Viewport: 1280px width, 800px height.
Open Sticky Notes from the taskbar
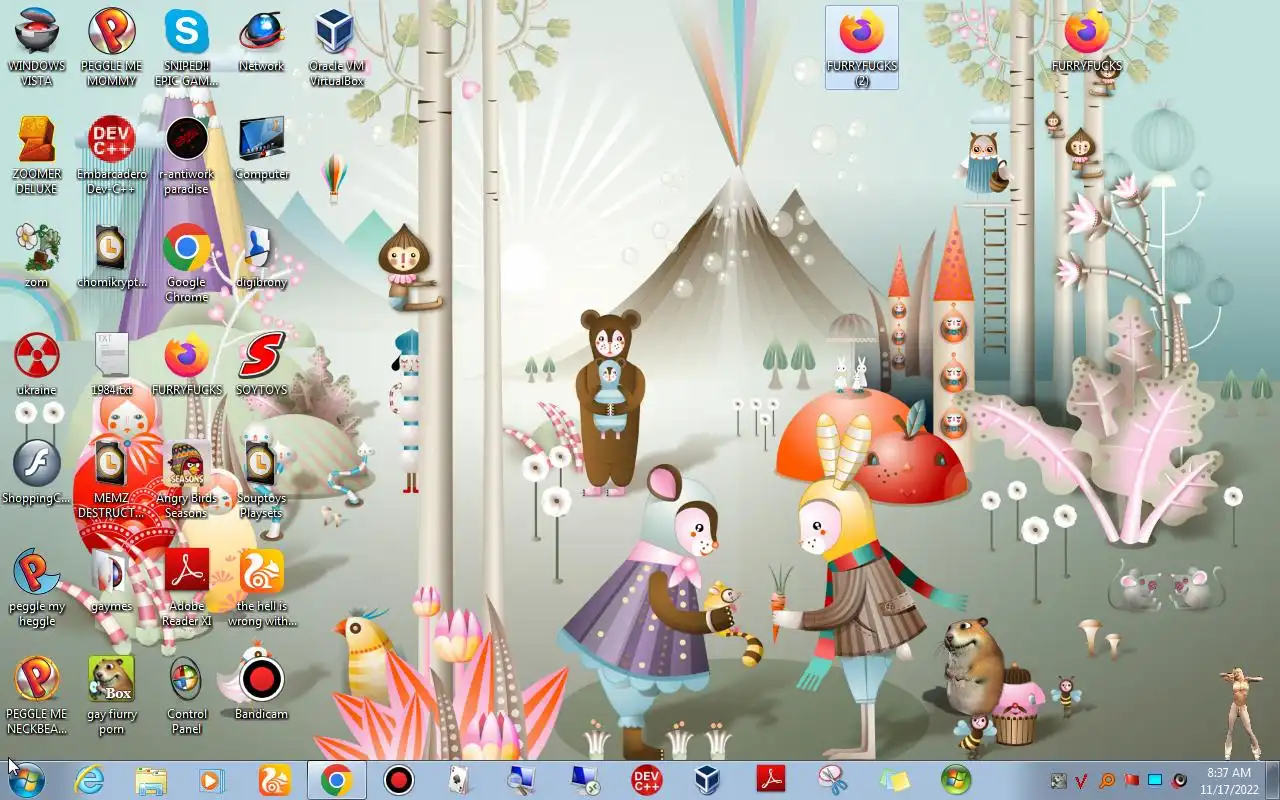coord(894,780)
